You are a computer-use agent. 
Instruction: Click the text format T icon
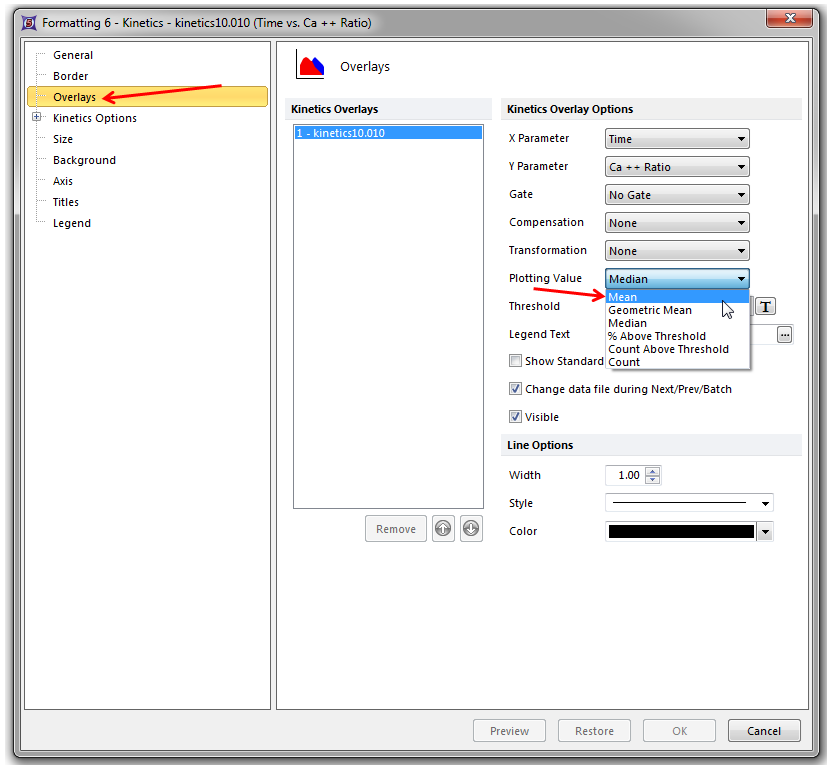click(x=765, y=307)
